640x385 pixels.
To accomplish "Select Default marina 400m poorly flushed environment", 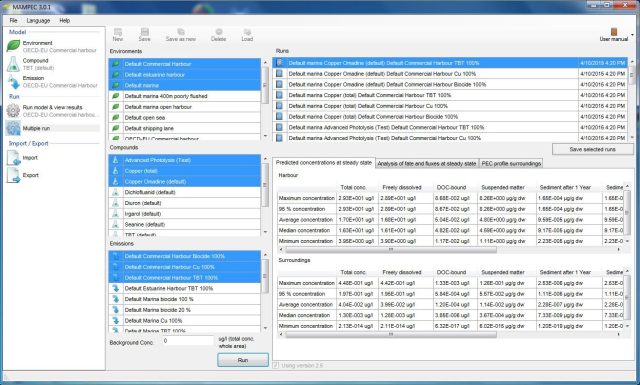I will click(184, 96).
